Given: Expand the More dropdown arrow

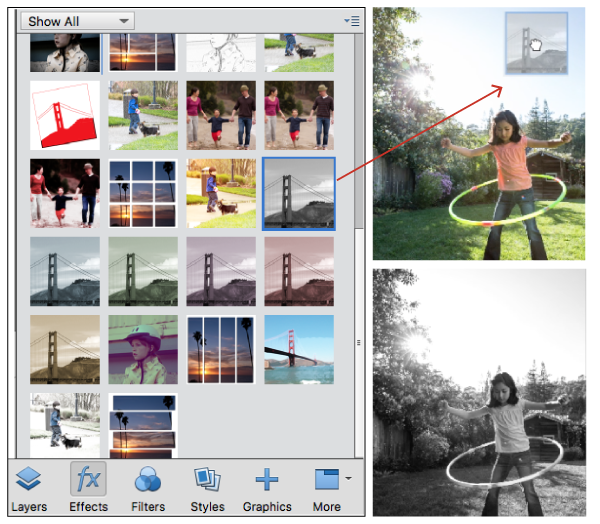Looking at the screenshot, I should pos(348,478).
